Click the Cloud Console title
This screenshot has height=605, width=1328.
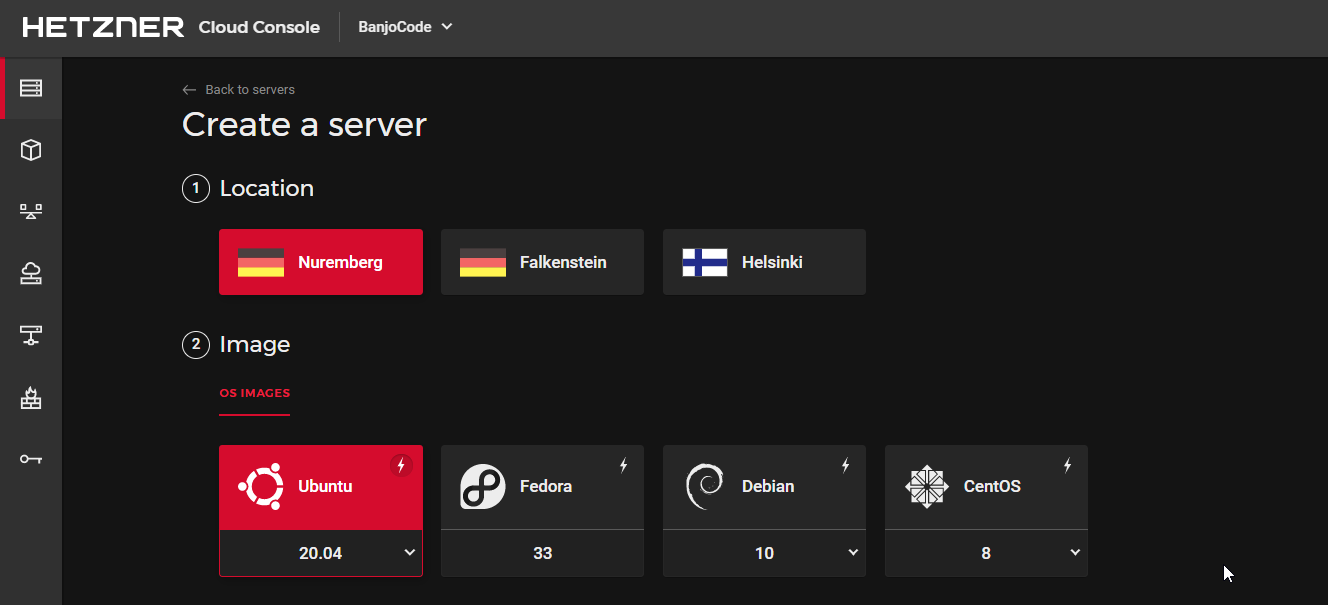pos(259,27)
